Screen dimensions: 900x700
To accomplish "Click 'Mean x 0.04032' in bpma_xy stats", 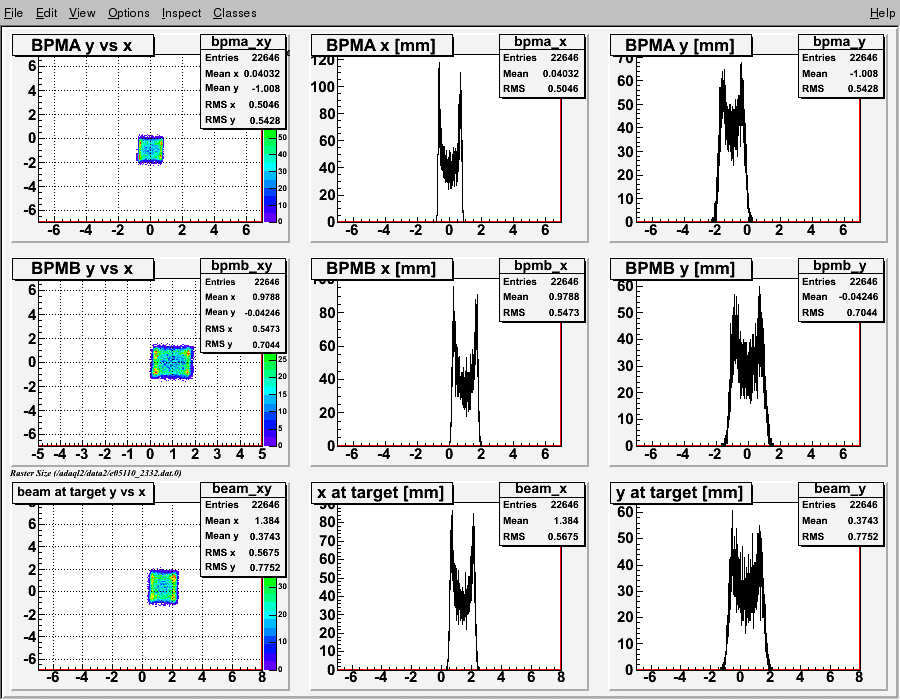I will tap(242, 73).
